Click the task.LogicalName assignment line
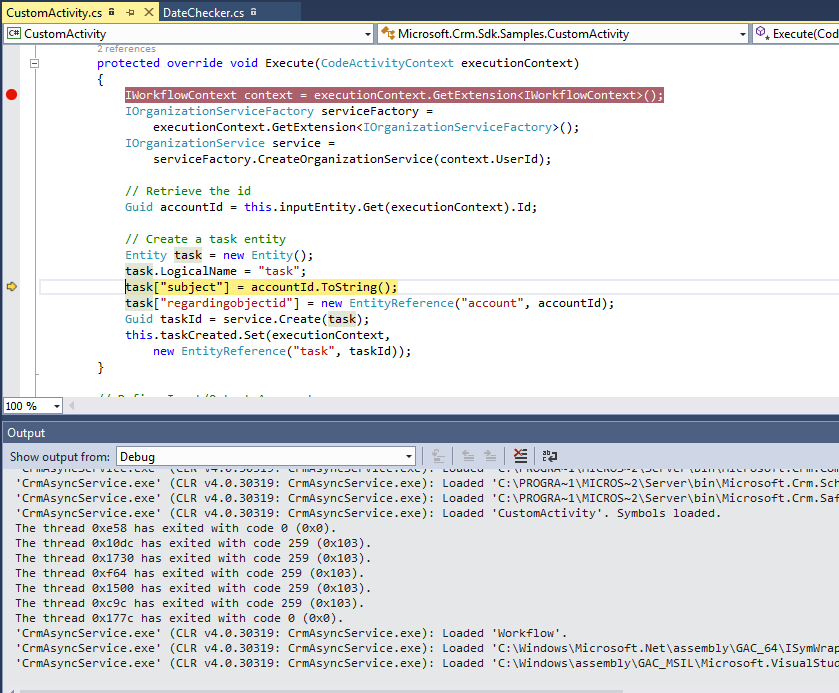 click(216, 271)
